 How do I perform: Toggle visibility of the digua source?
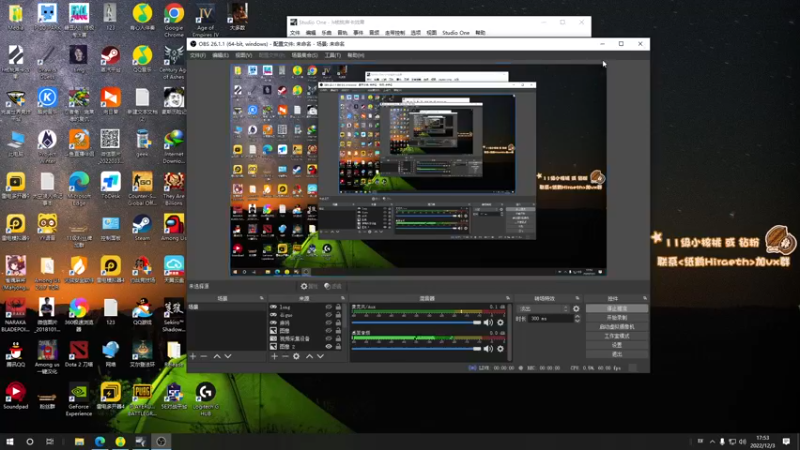click(329, 315)
